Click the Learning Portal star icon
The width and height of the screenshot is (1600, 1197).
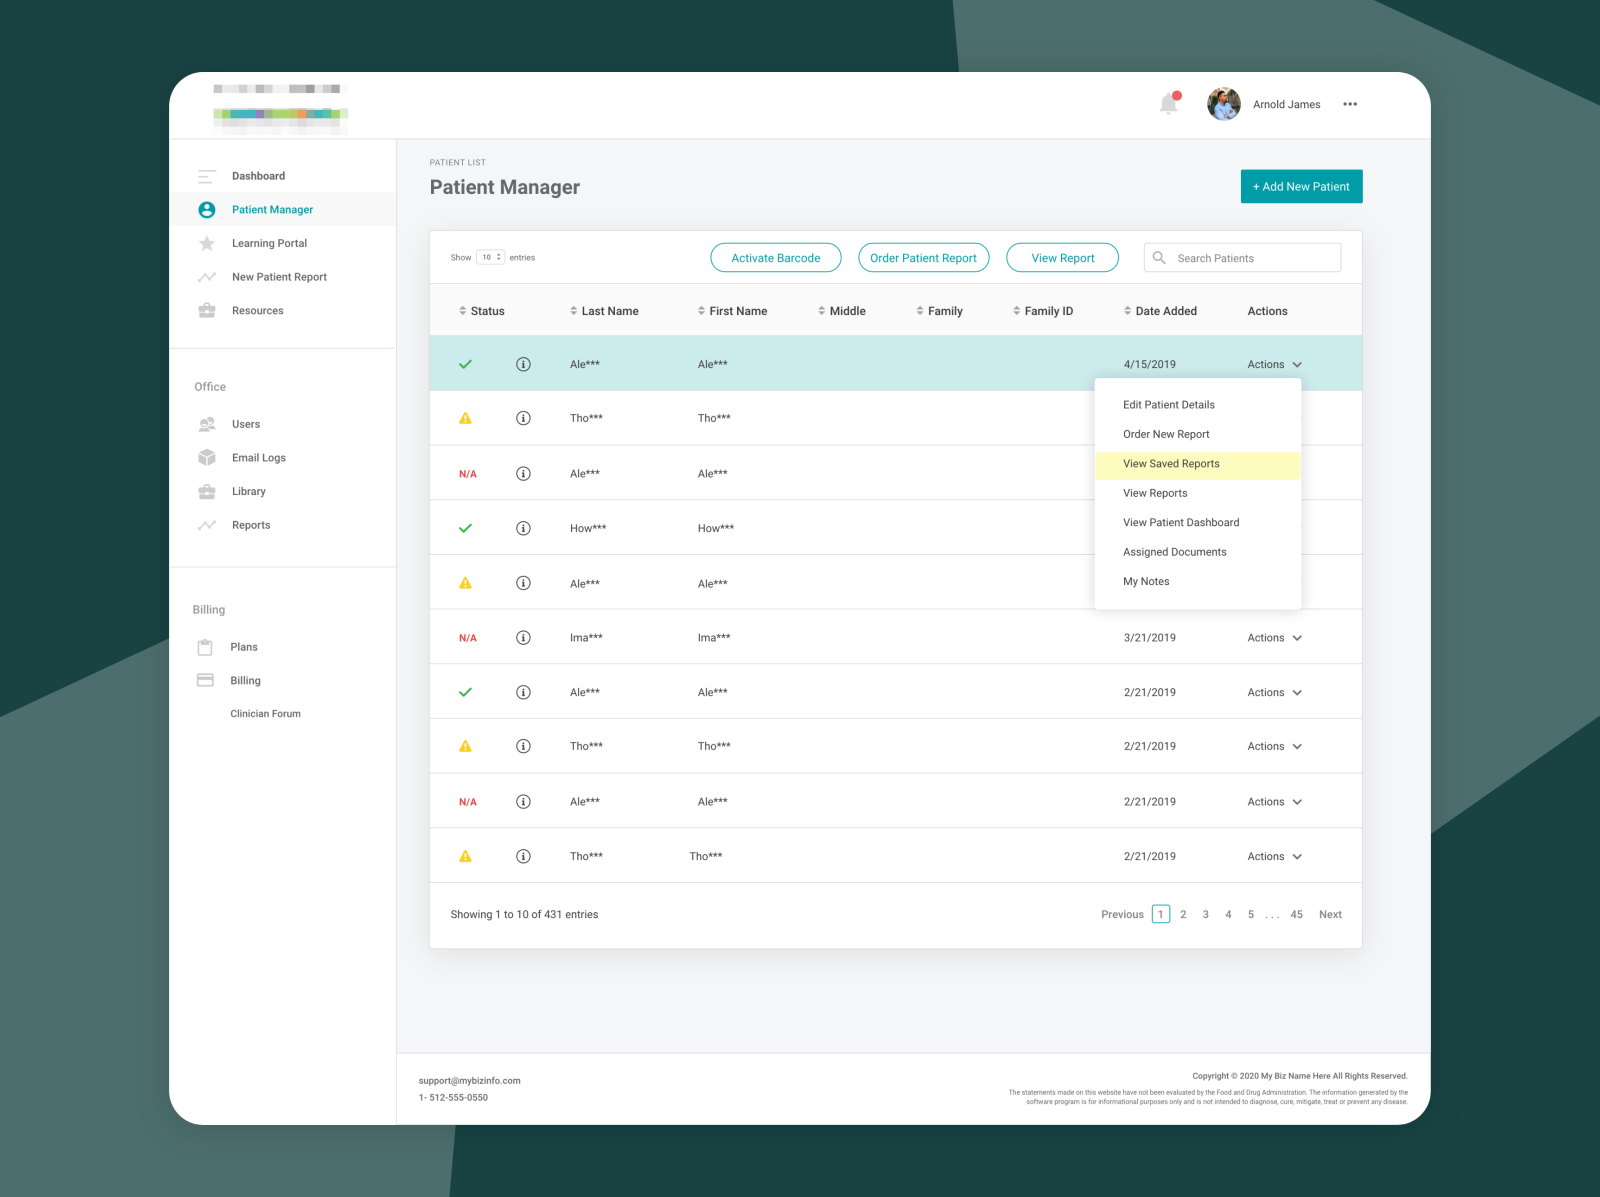207,243
